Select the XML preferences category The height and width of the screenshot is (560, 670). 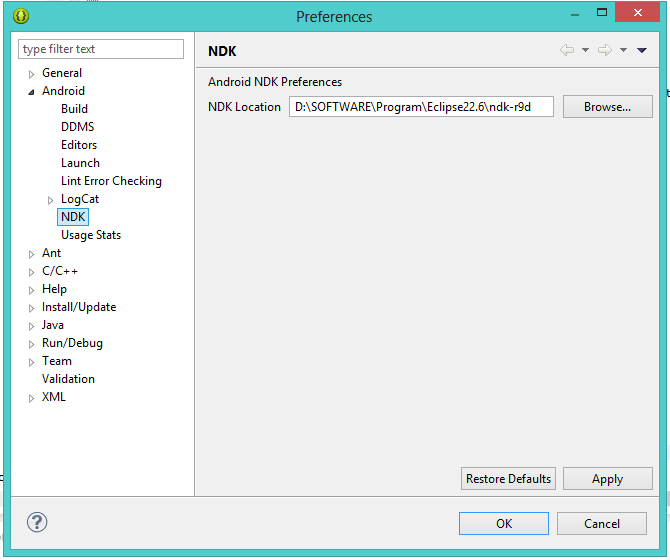pyautogui.click(x=53, y=397)
